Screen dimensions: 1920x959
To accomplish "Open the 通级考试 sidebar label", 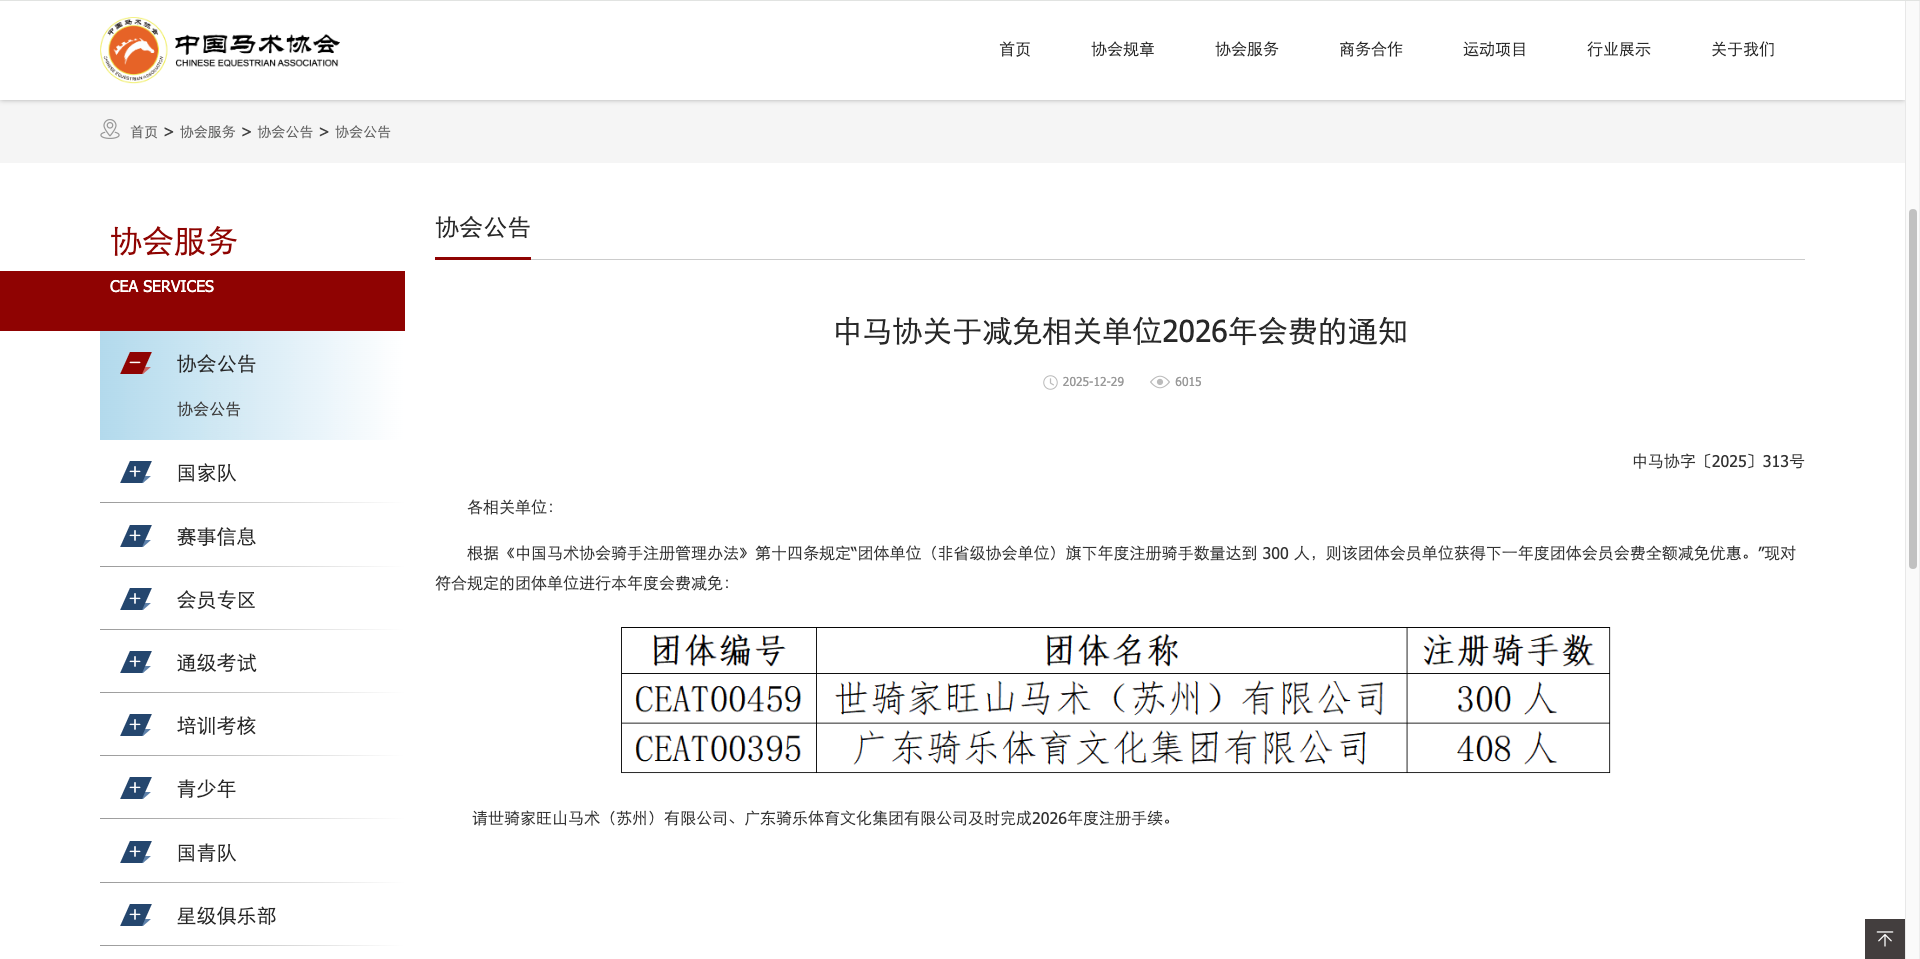I will [x=216, y=663].
